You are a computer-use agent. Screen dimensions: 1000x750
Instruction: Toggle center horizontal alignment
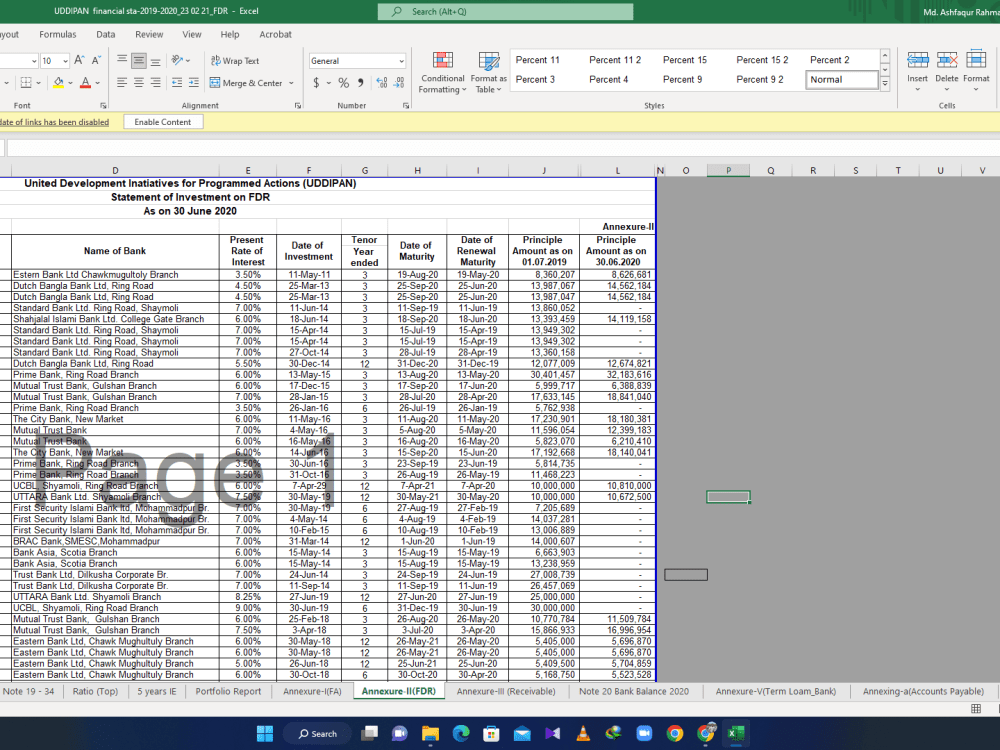point(139,82)
